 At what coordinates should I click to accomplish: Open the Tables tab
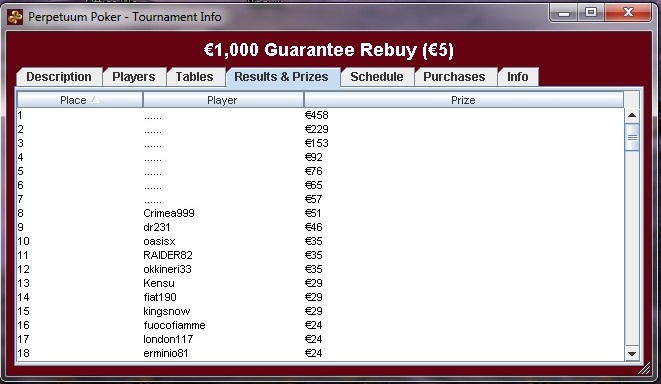tap(194, 77)
